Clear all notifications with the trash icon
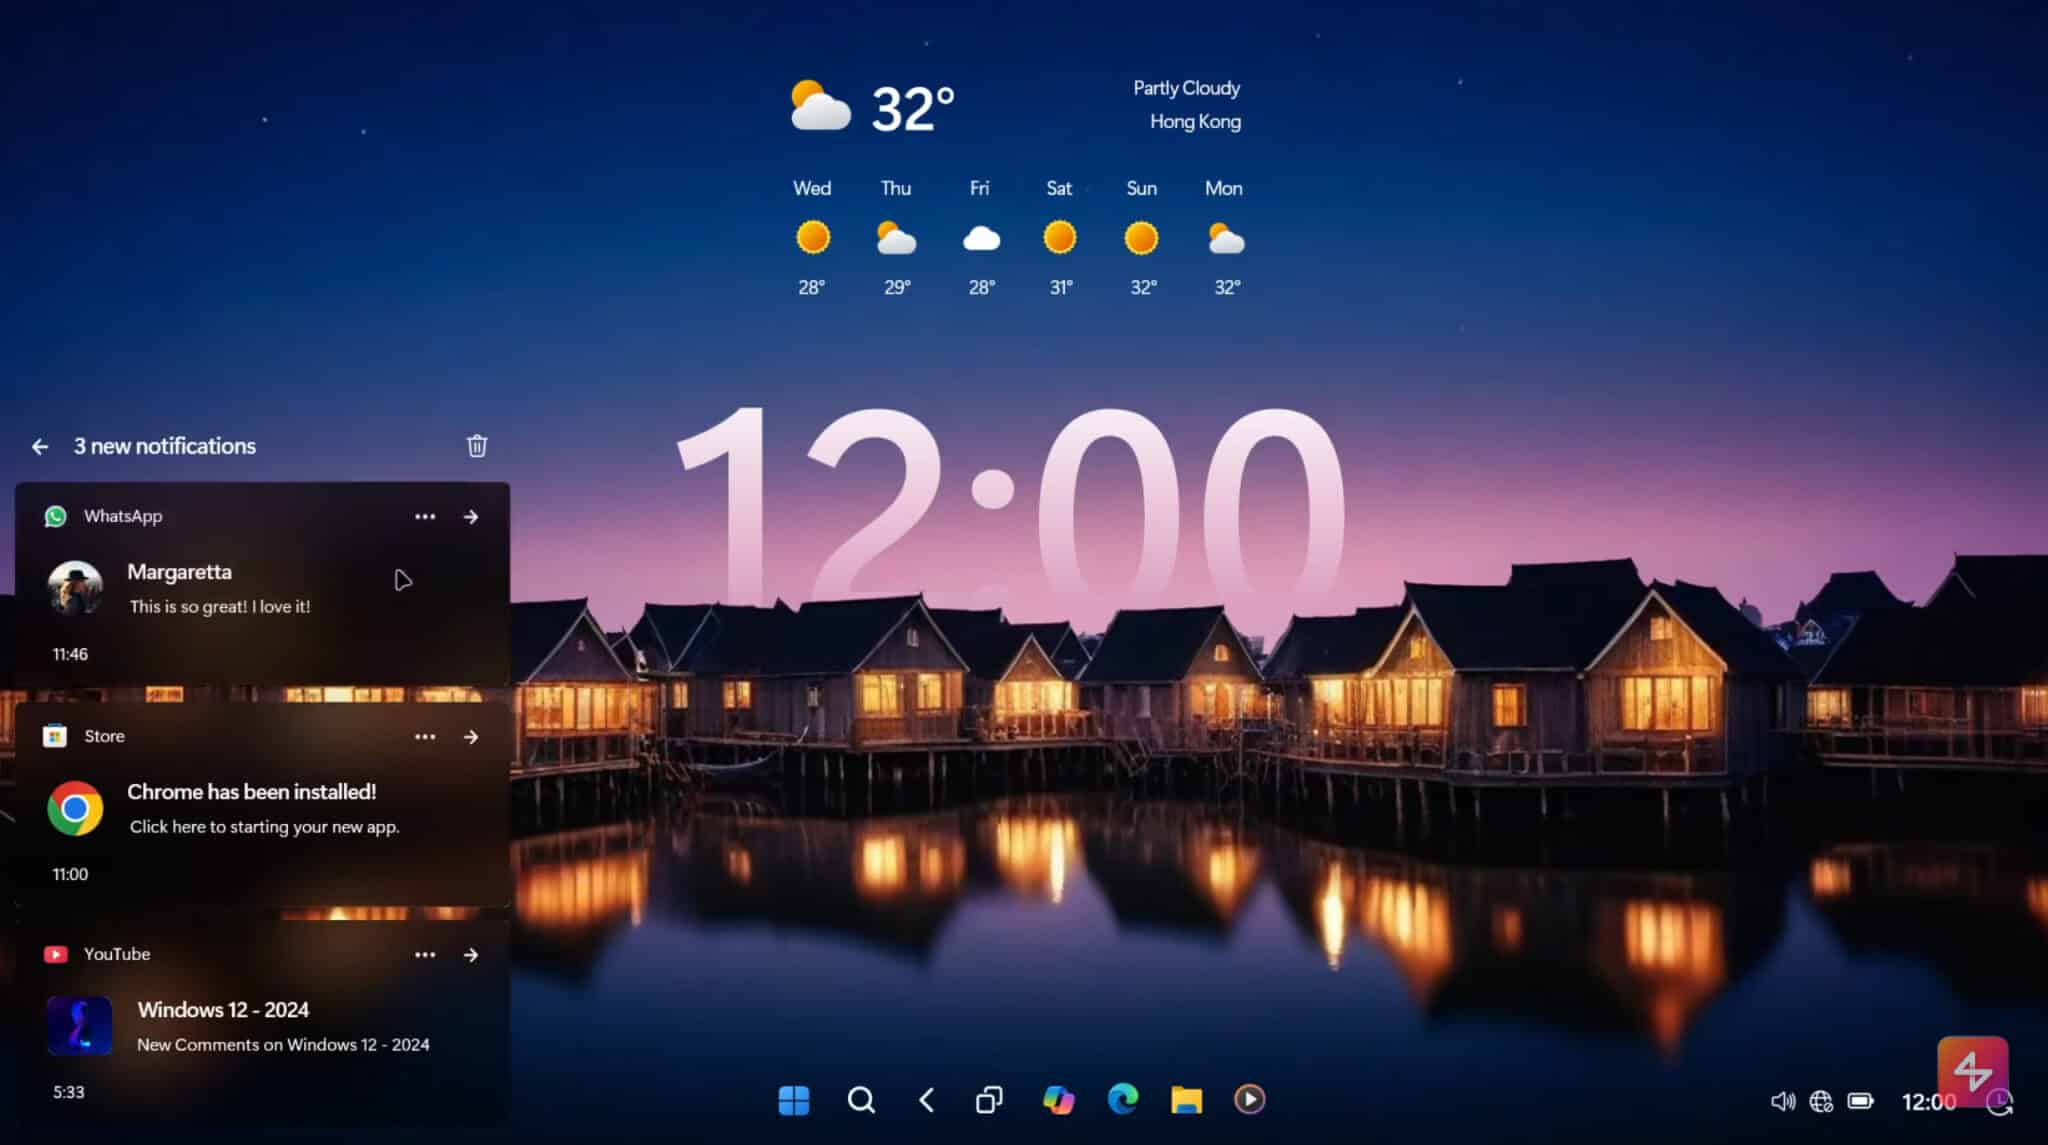 point(477,446)
